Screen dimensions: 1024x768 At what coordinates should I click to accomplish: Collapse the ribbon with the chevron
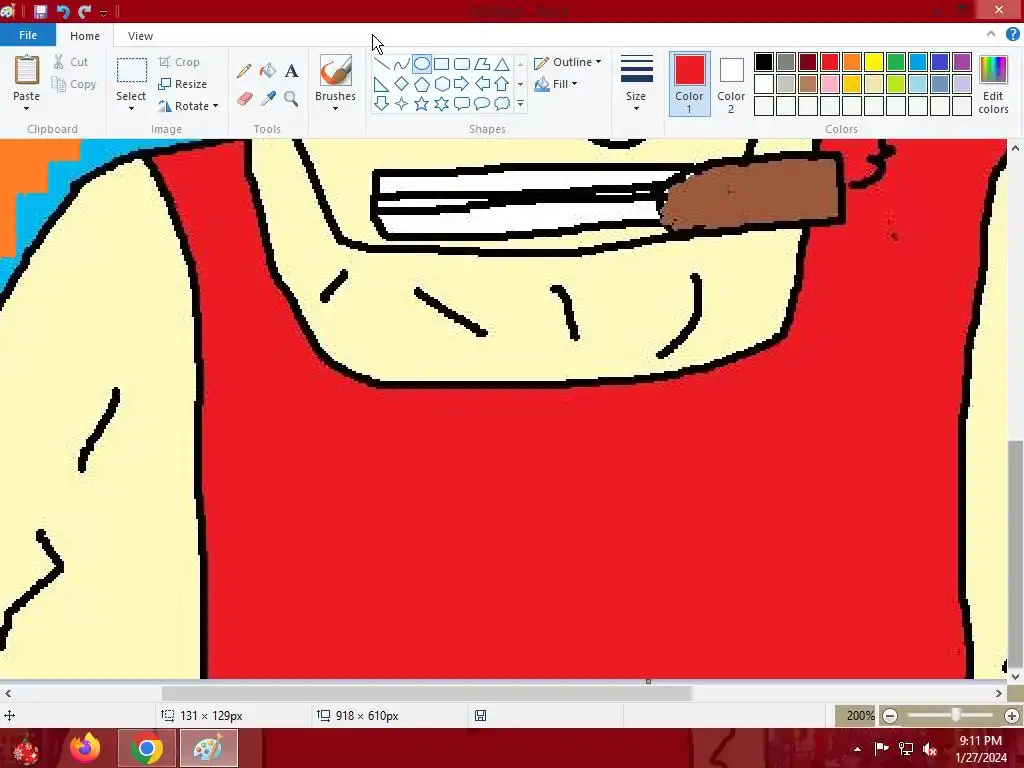click(x=991, y=35)
